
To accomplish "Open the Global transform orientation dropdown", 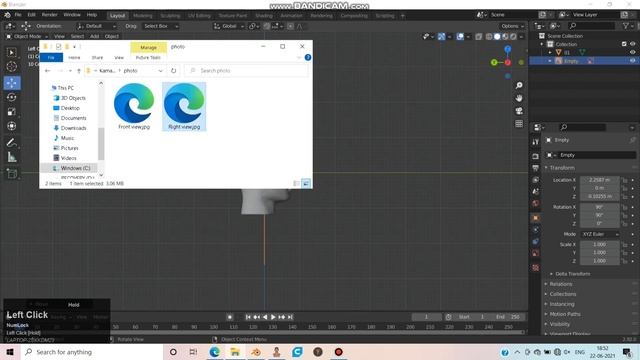I will (x=229, y=26).
